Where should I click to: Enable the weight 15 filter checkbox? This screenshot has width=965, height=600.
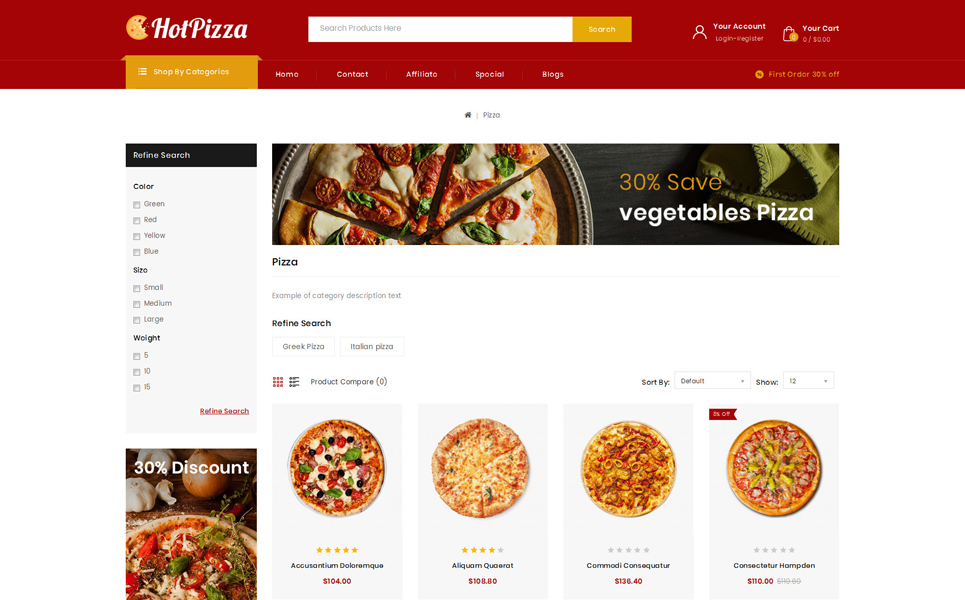point(137,388)
